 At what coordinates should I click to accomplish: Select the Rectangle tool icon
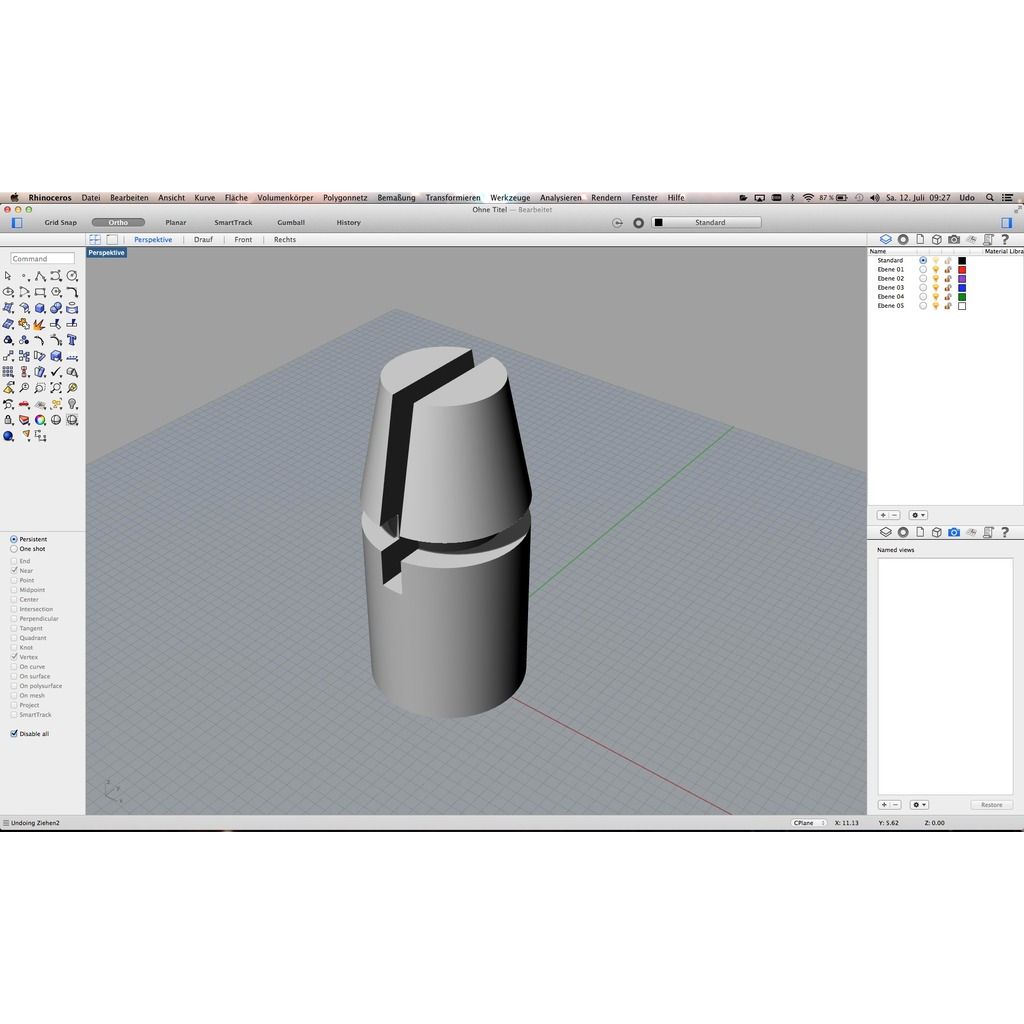pos(40,292)
